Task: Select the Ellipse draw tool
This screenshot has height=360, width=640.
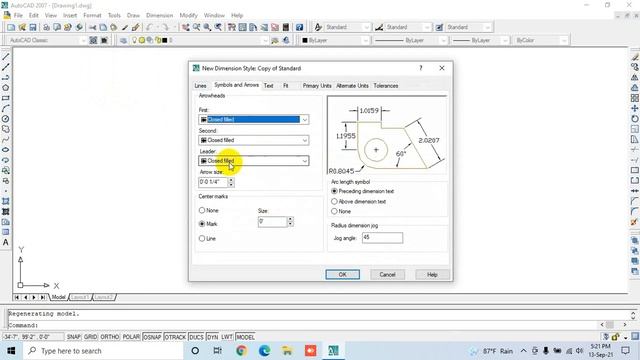Action: pos(6,150)
